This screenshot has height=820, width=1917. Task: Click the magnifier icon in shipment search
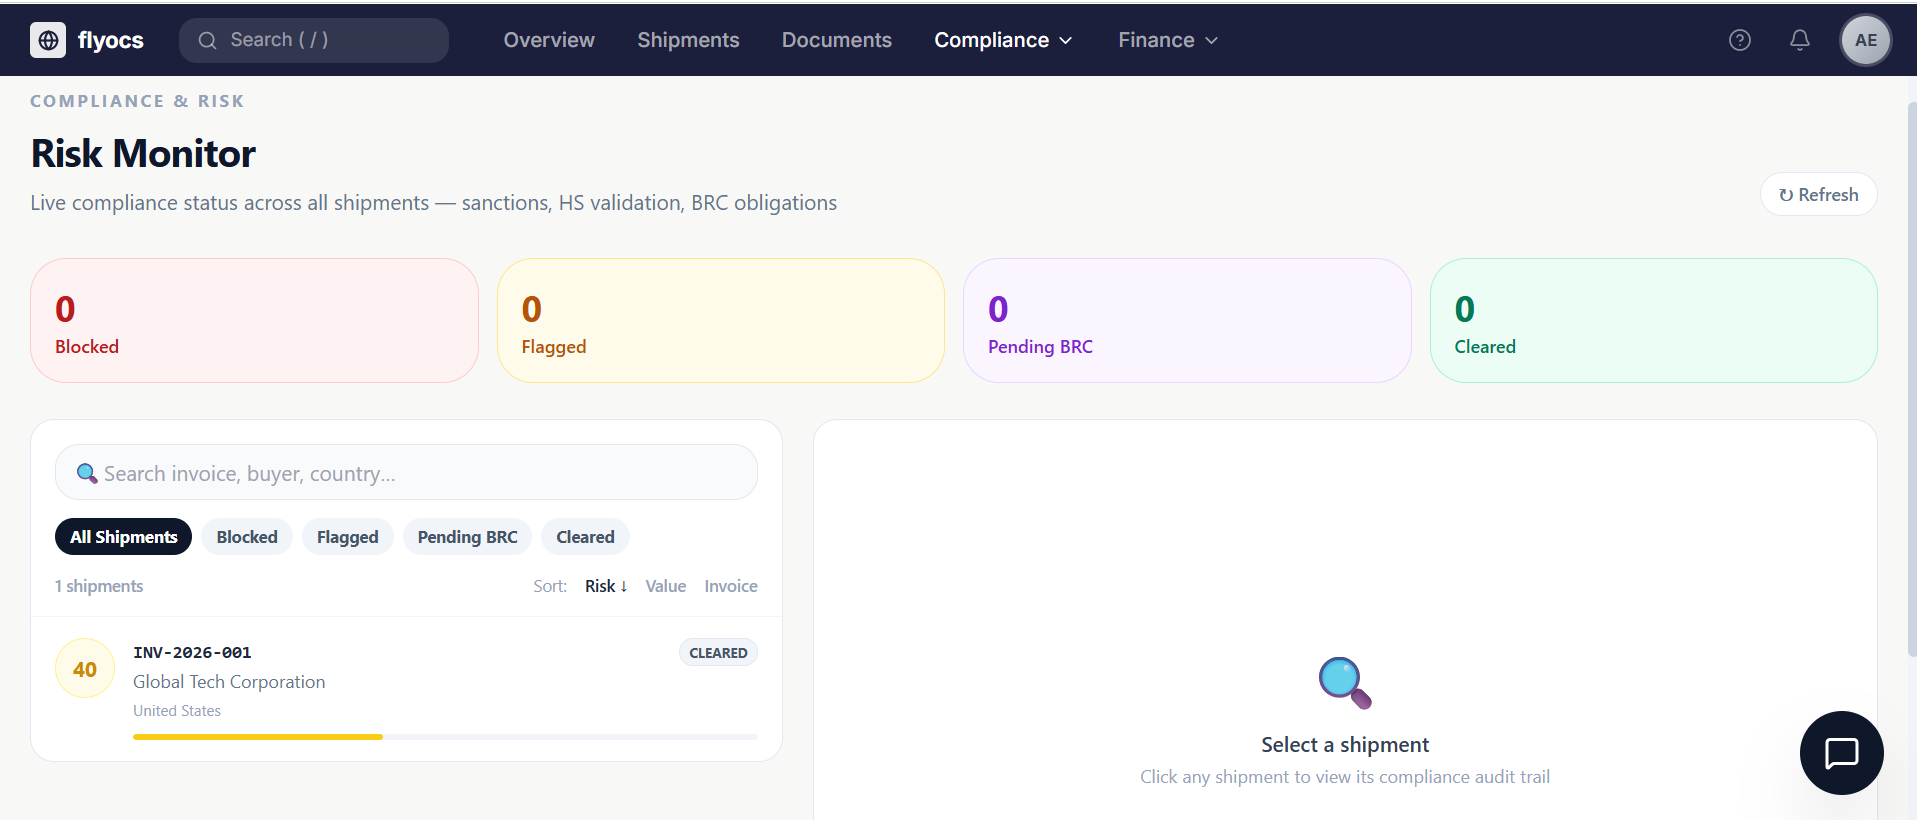coord(87,473)
